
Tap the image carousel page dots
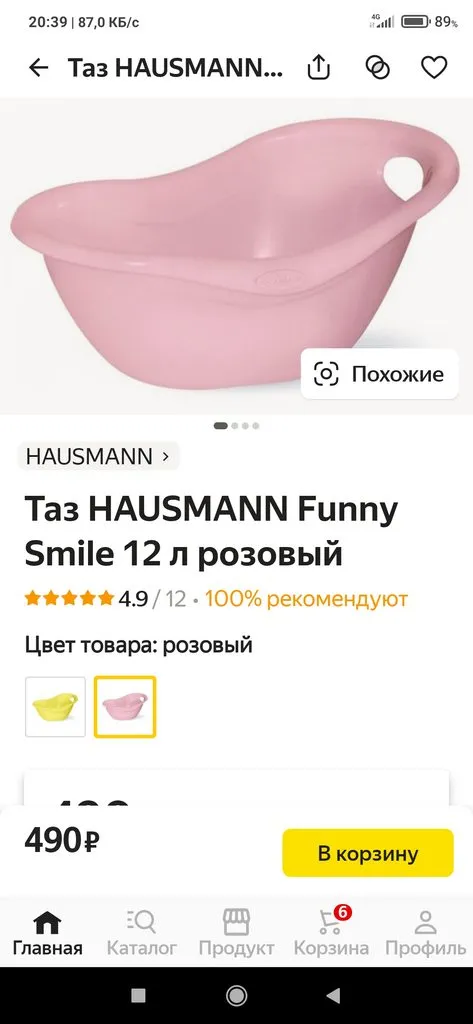point(236,426)
